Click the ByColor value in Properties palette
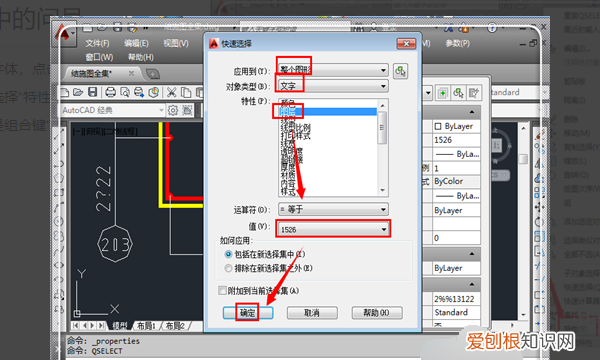Screen dimensions: 600x360 tap(457, 182)
